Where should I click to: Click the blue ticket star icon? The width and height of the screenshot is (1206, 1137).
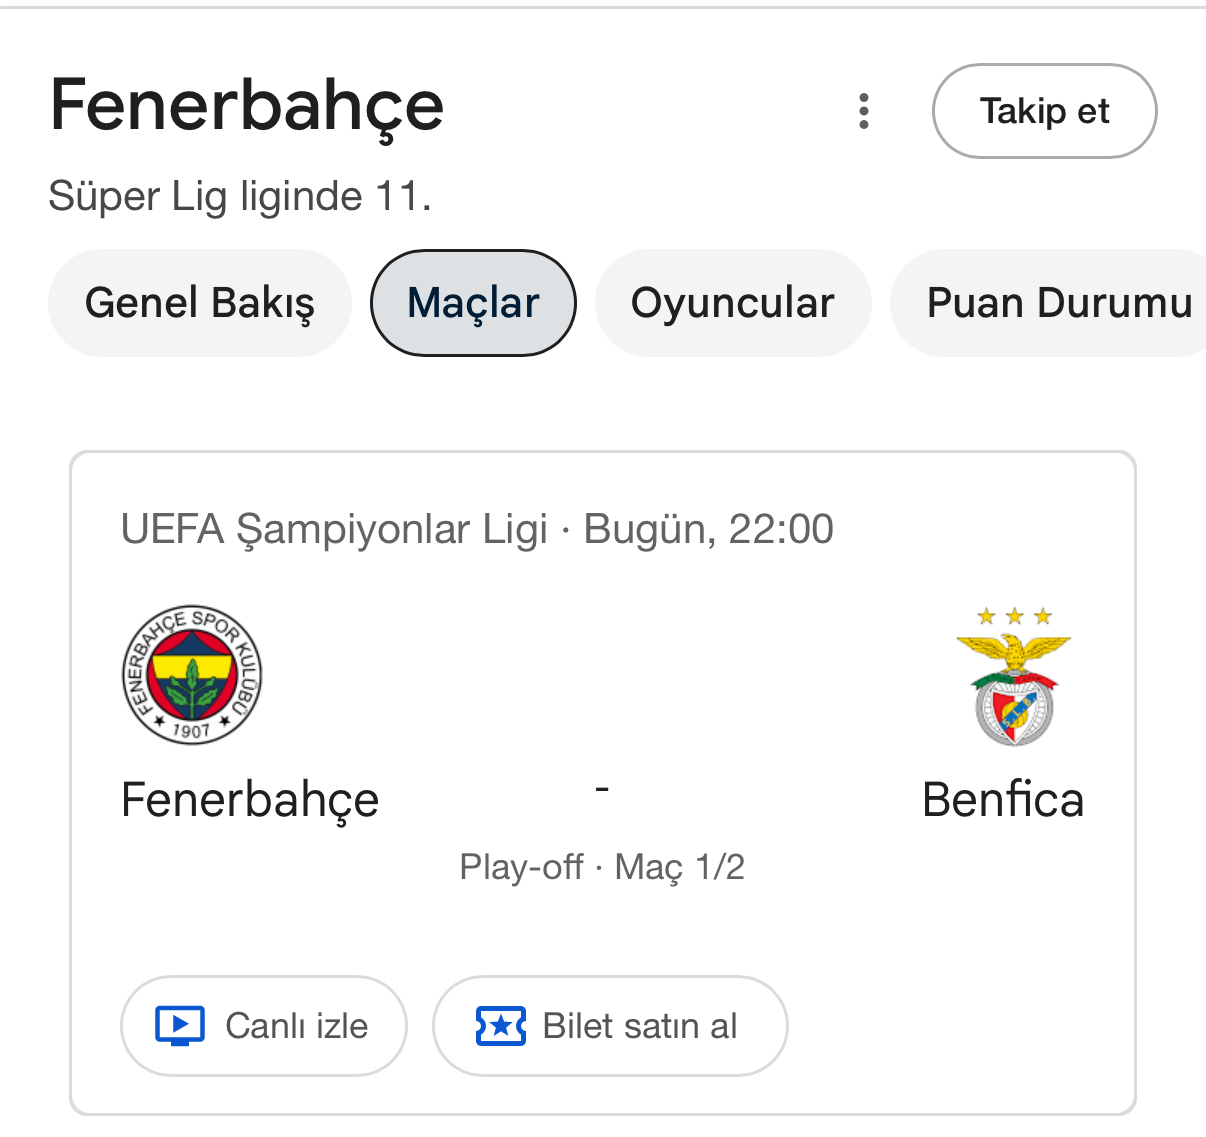[501, 1026]
